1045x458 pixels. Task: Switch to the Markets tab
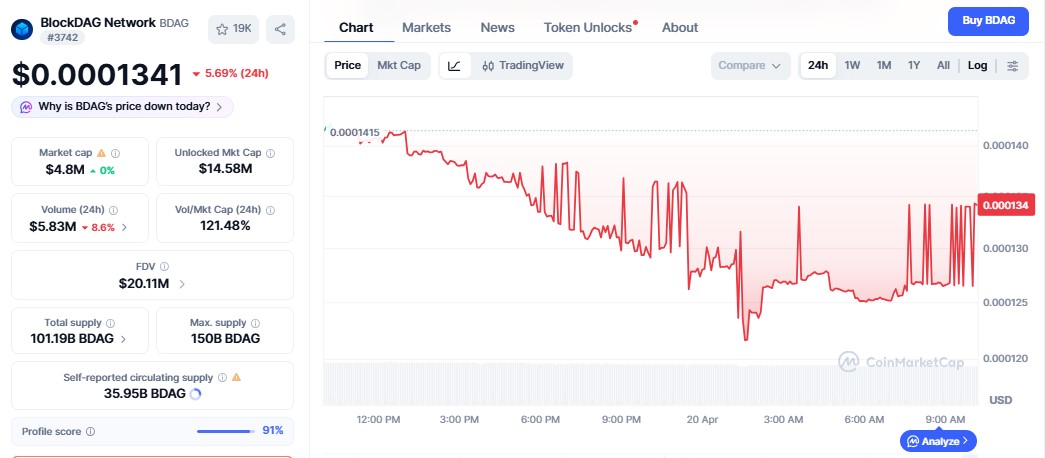click(426, 28)
